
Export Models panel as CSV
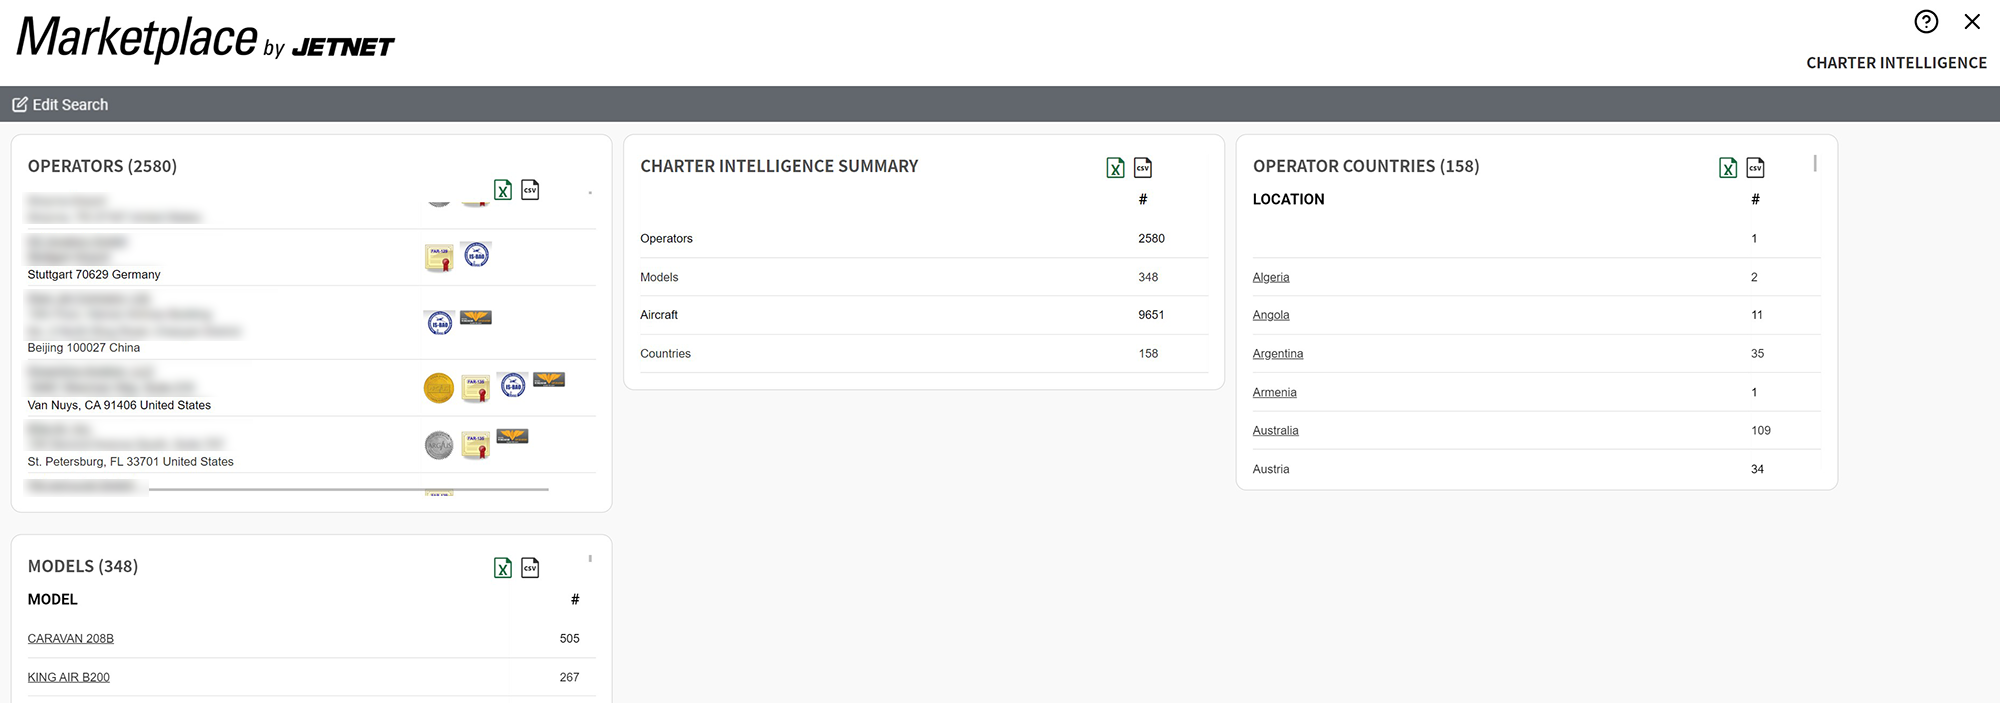[x=530, y=568]
